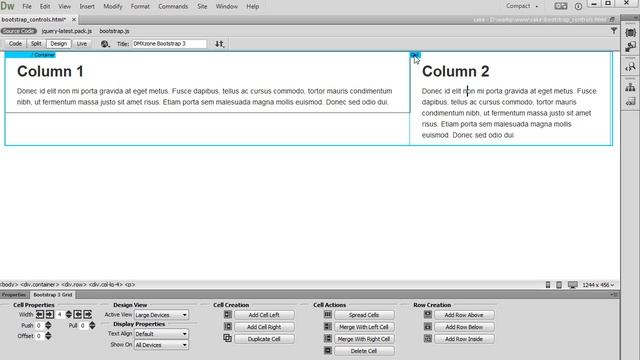
Task: Open the Modify menu
Action: click(x=113, y=7)
